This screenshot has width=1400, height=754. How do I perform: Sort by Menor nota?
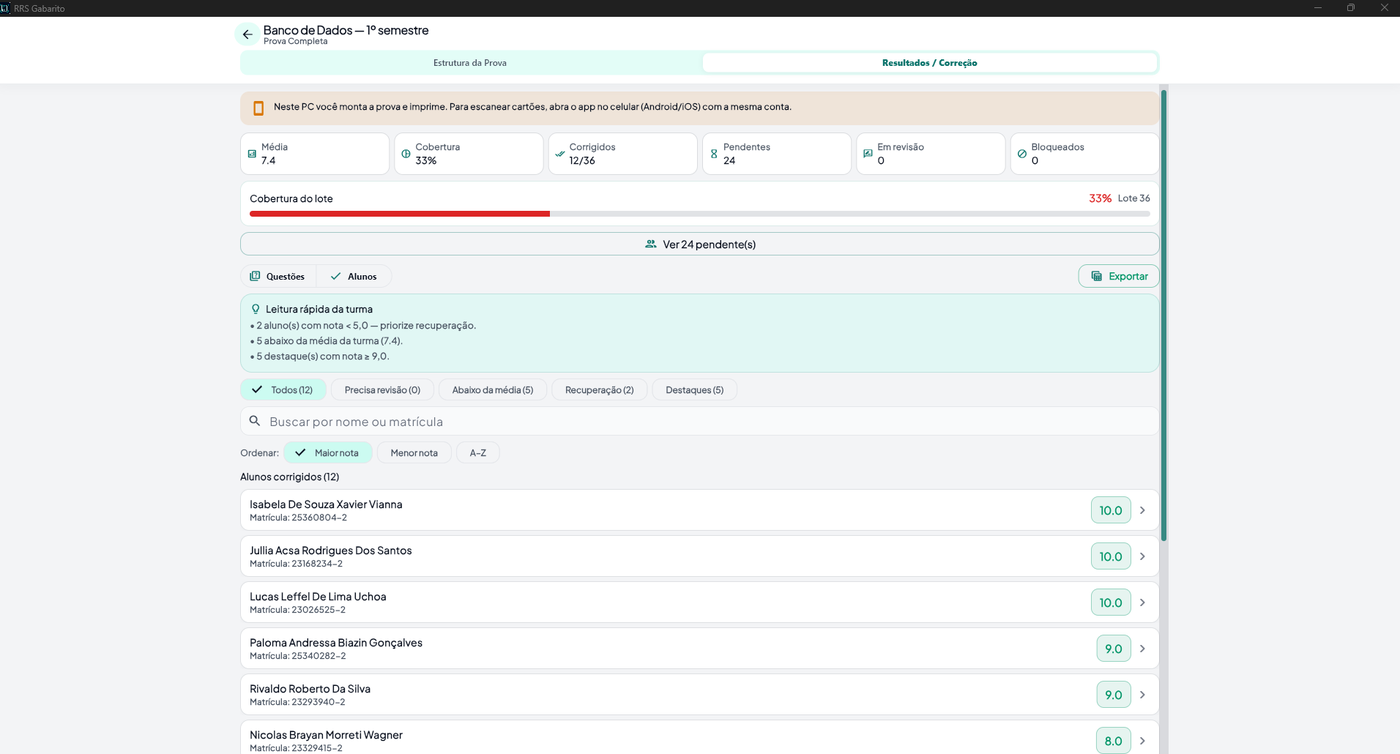point(414,453)
